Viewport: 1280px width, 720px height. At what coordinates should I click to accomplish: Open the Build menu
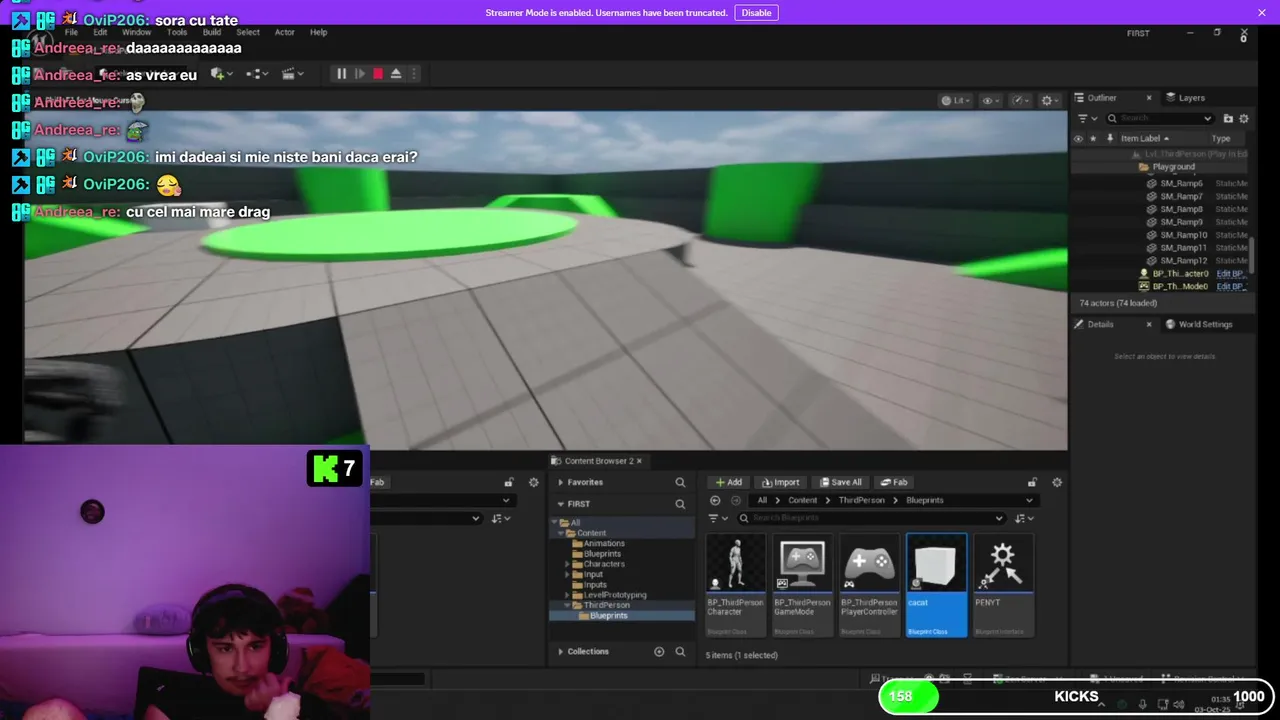(x=212, y=32)
